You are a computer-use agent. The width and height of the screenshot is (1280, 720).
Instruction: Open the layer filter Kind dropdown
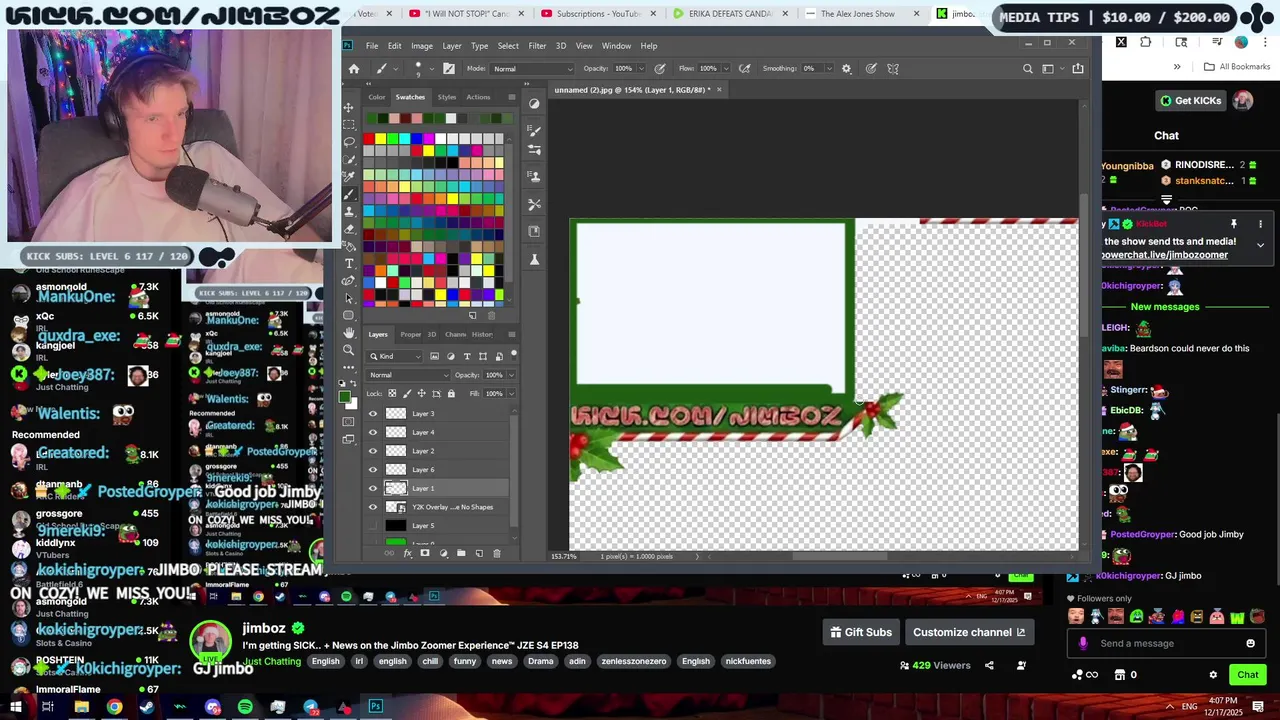396,356
